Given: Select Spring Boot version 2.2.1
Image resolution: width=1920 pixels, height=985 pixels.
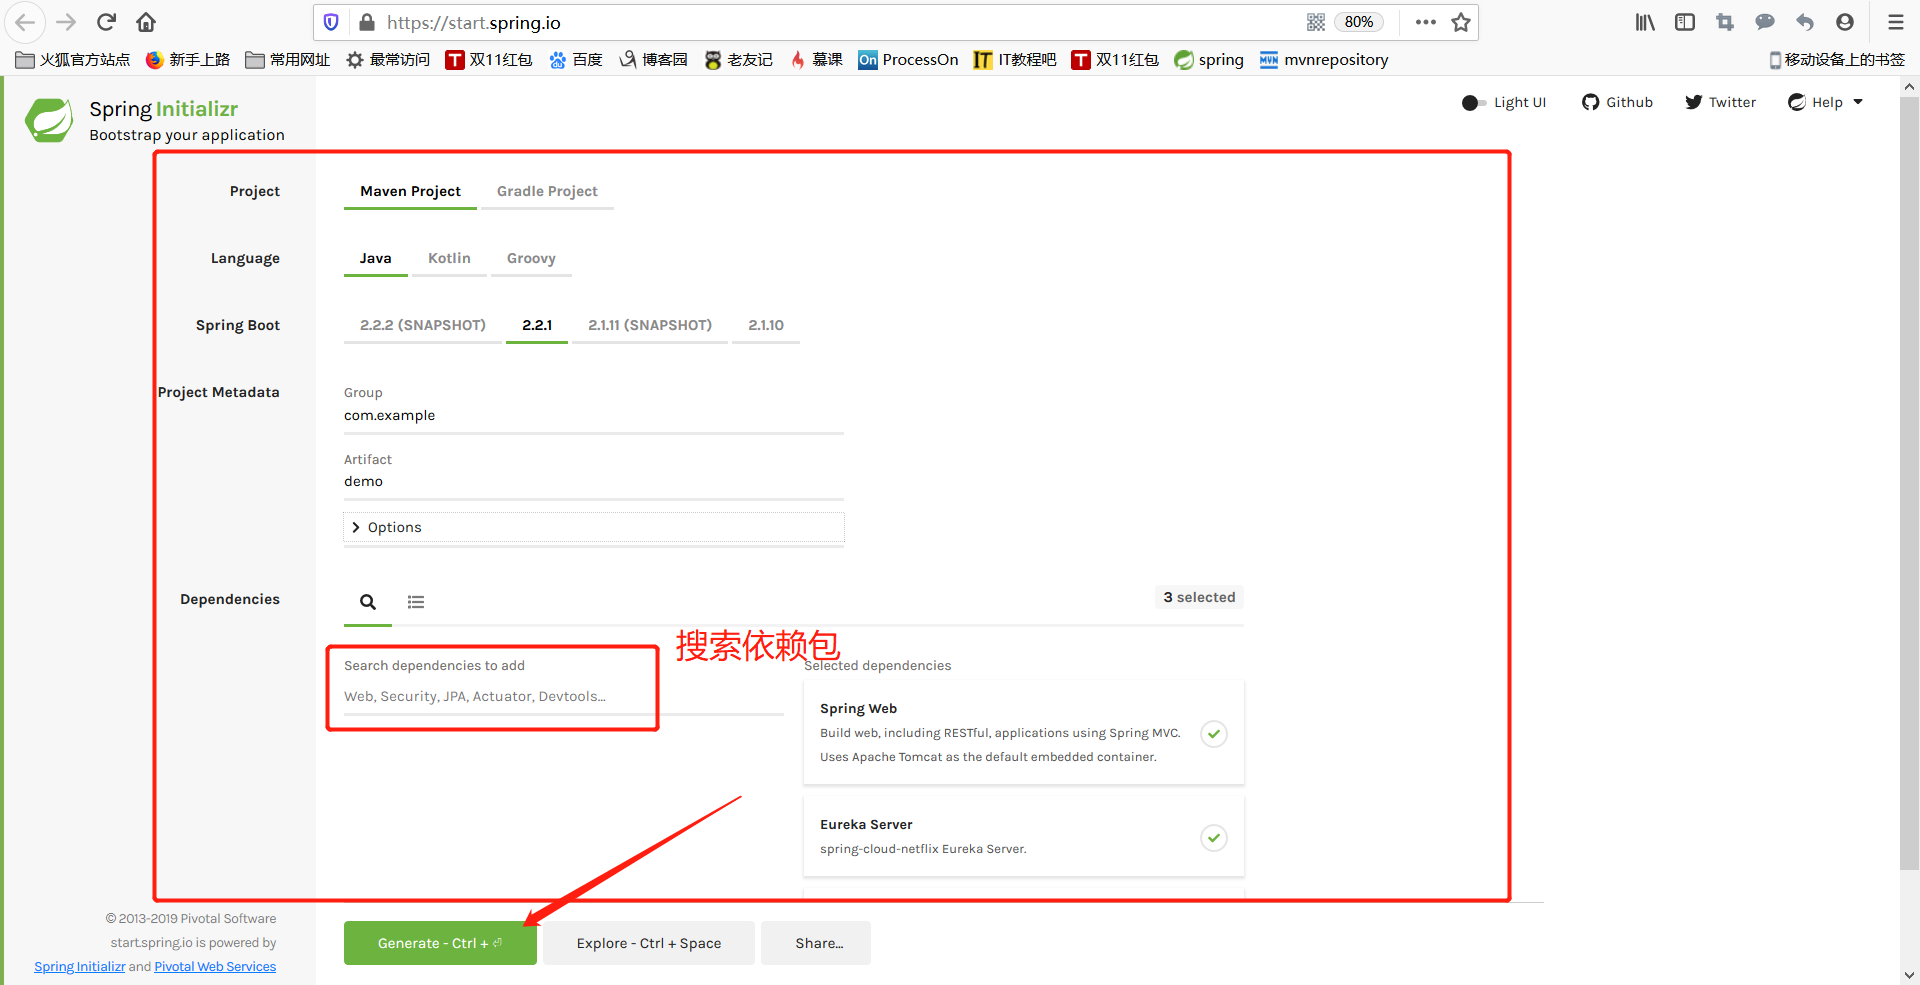Looking at the screenshot, I should point(537,325).
